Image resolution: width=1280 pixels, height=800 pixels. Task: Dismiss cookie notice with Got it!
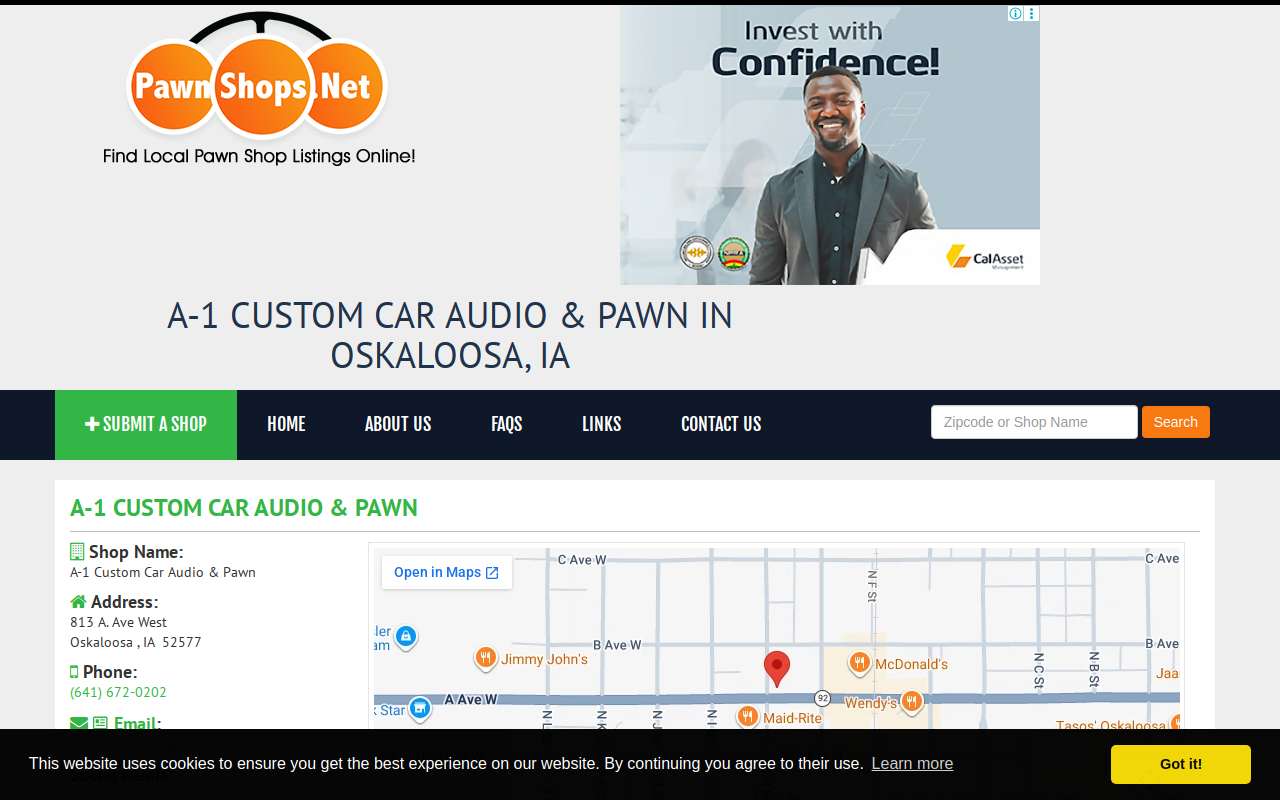pyautogui.click(x=1181, y=764)
